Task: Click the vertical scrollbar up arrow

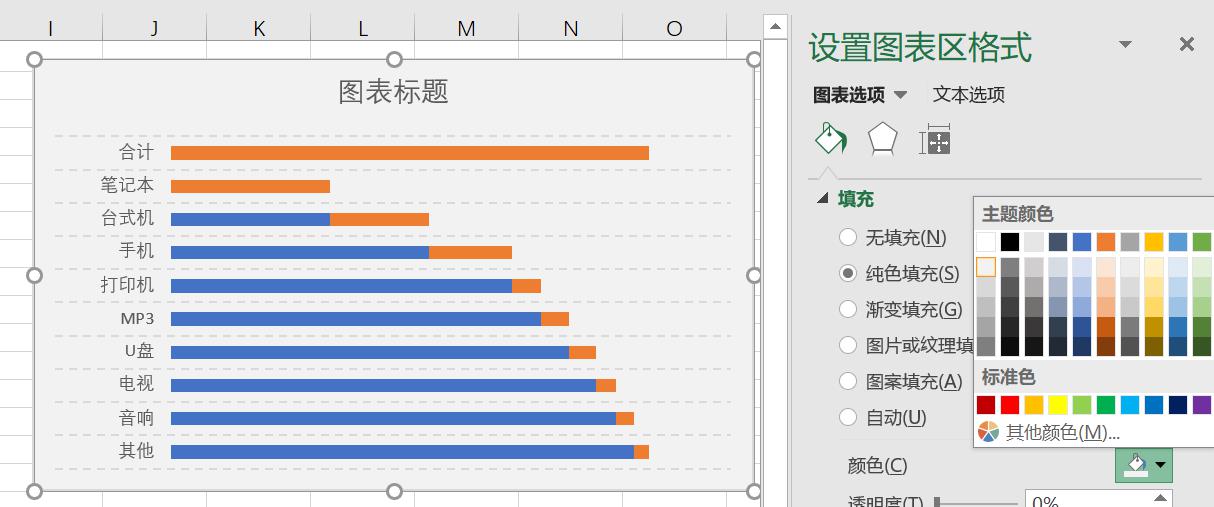Action: pos(777,26)
